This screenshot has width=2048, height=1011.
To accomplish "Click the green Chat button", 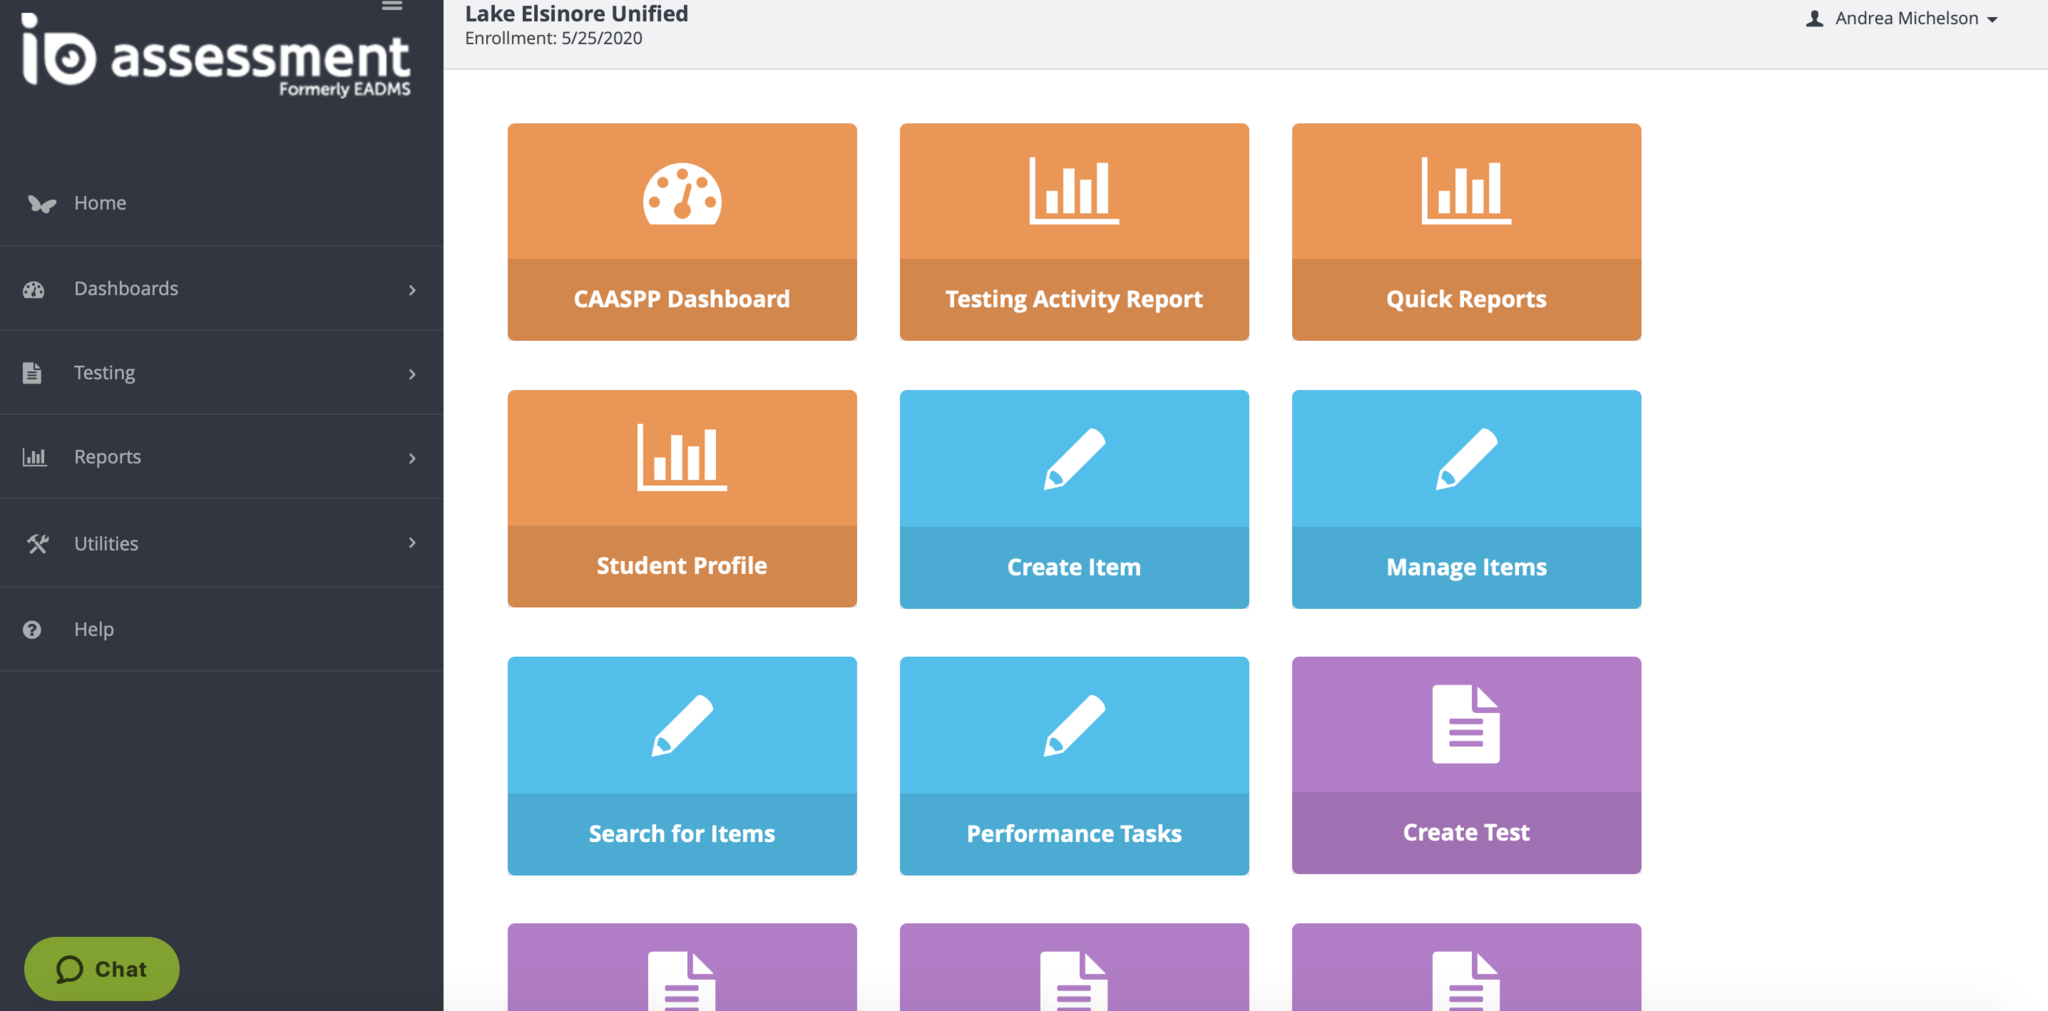I will 102,969.
